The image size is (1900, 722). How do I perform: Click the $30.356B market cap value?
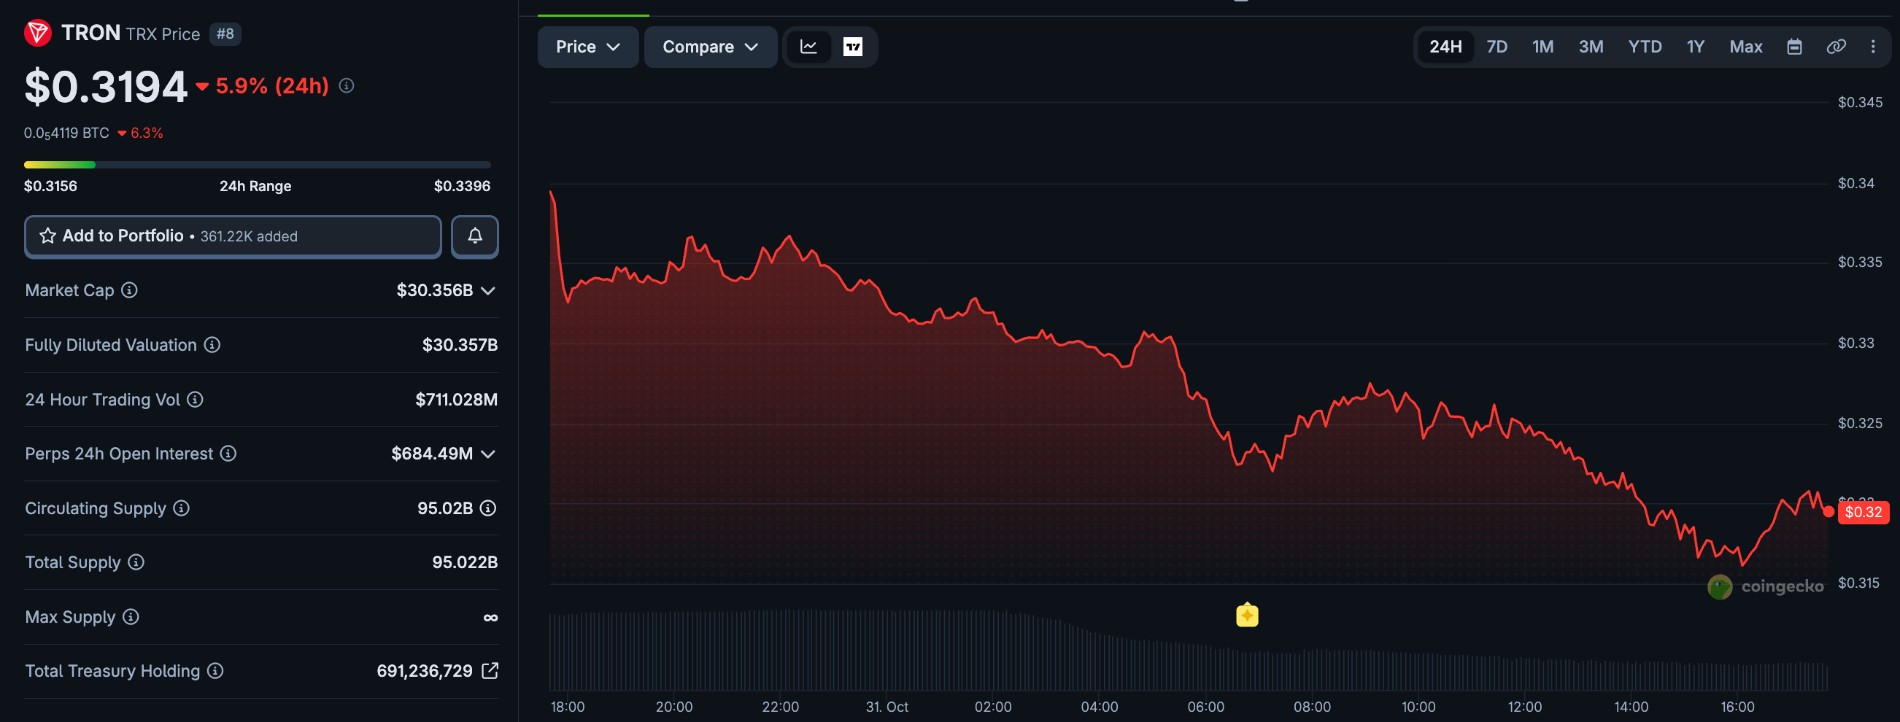(435, 290)
